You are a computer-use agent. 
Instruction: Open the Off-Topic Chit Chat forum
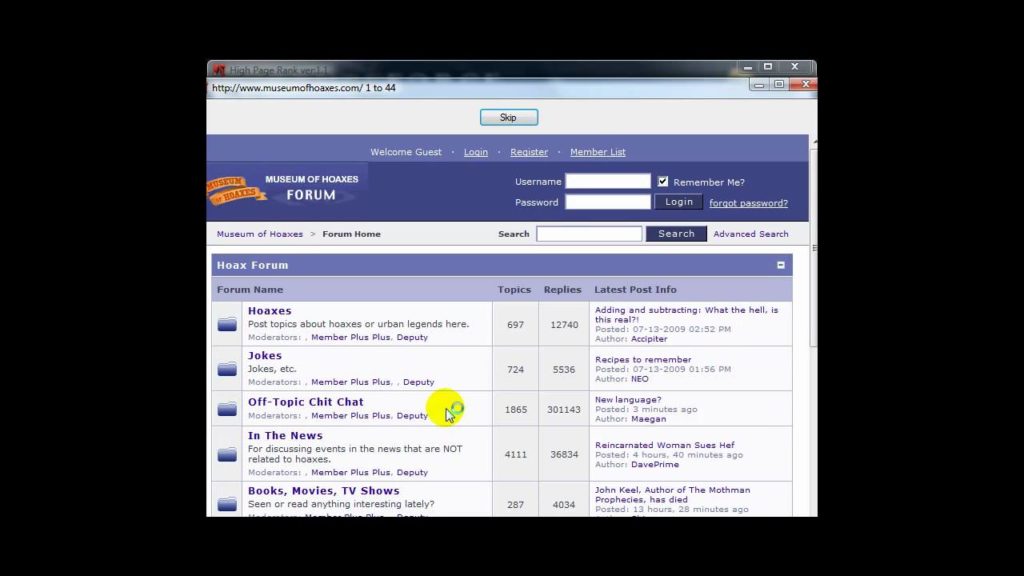coord(306,402)
